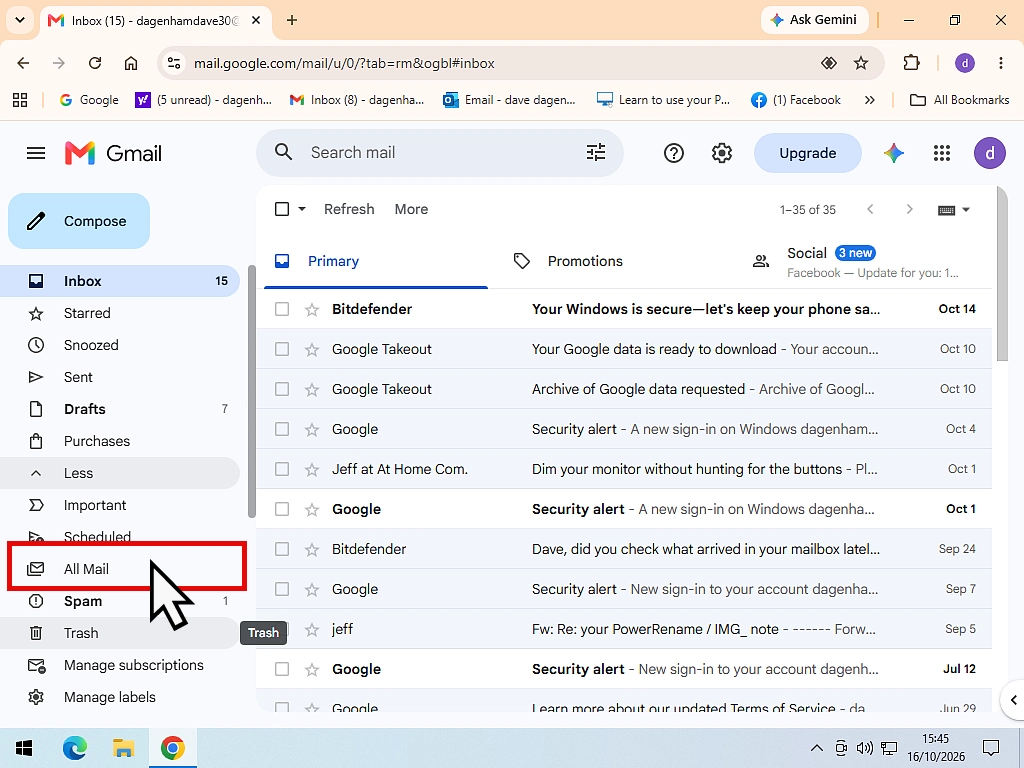Open the select dropdown arrow next to select-all checkbox
This screenshot has width=1024, height=768.
point(302,210)
